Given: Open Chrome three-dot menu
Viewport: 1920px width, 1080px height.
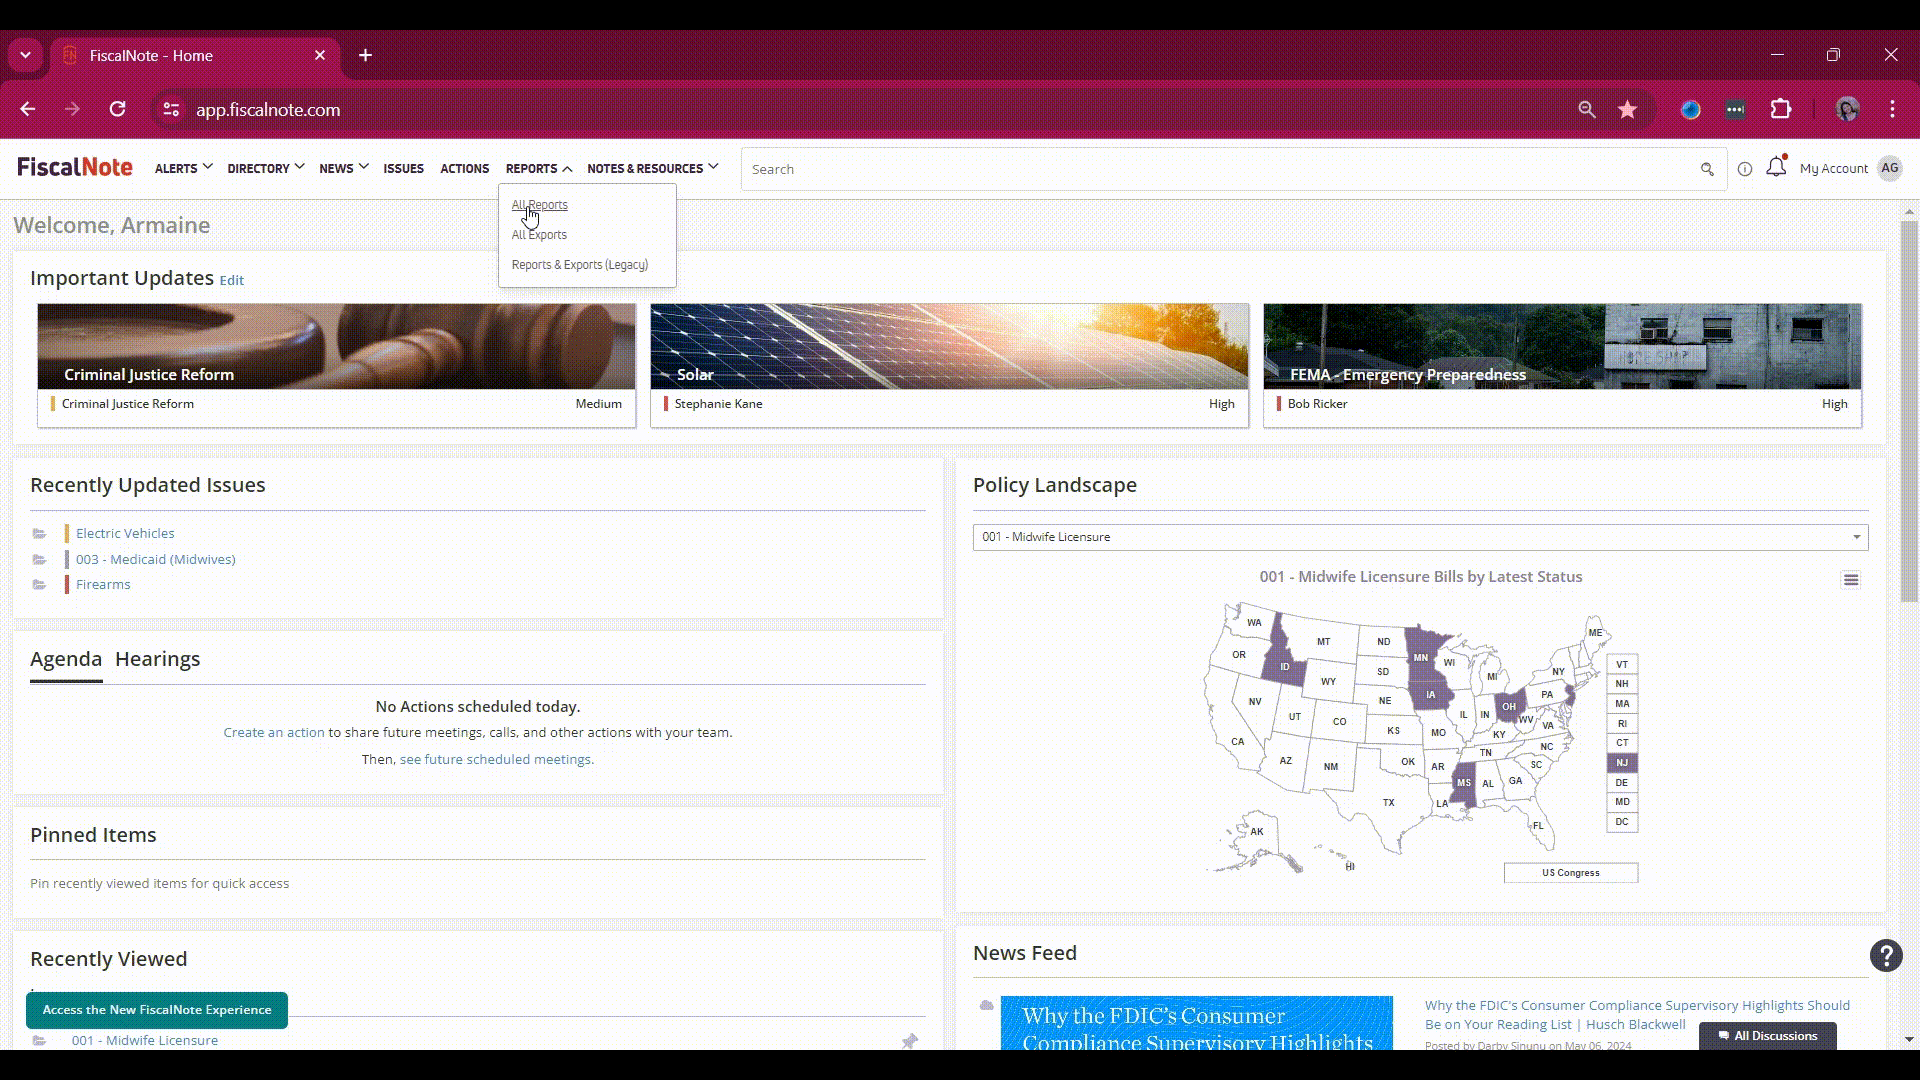Looking at the screenshot, I should point(1892,110).
